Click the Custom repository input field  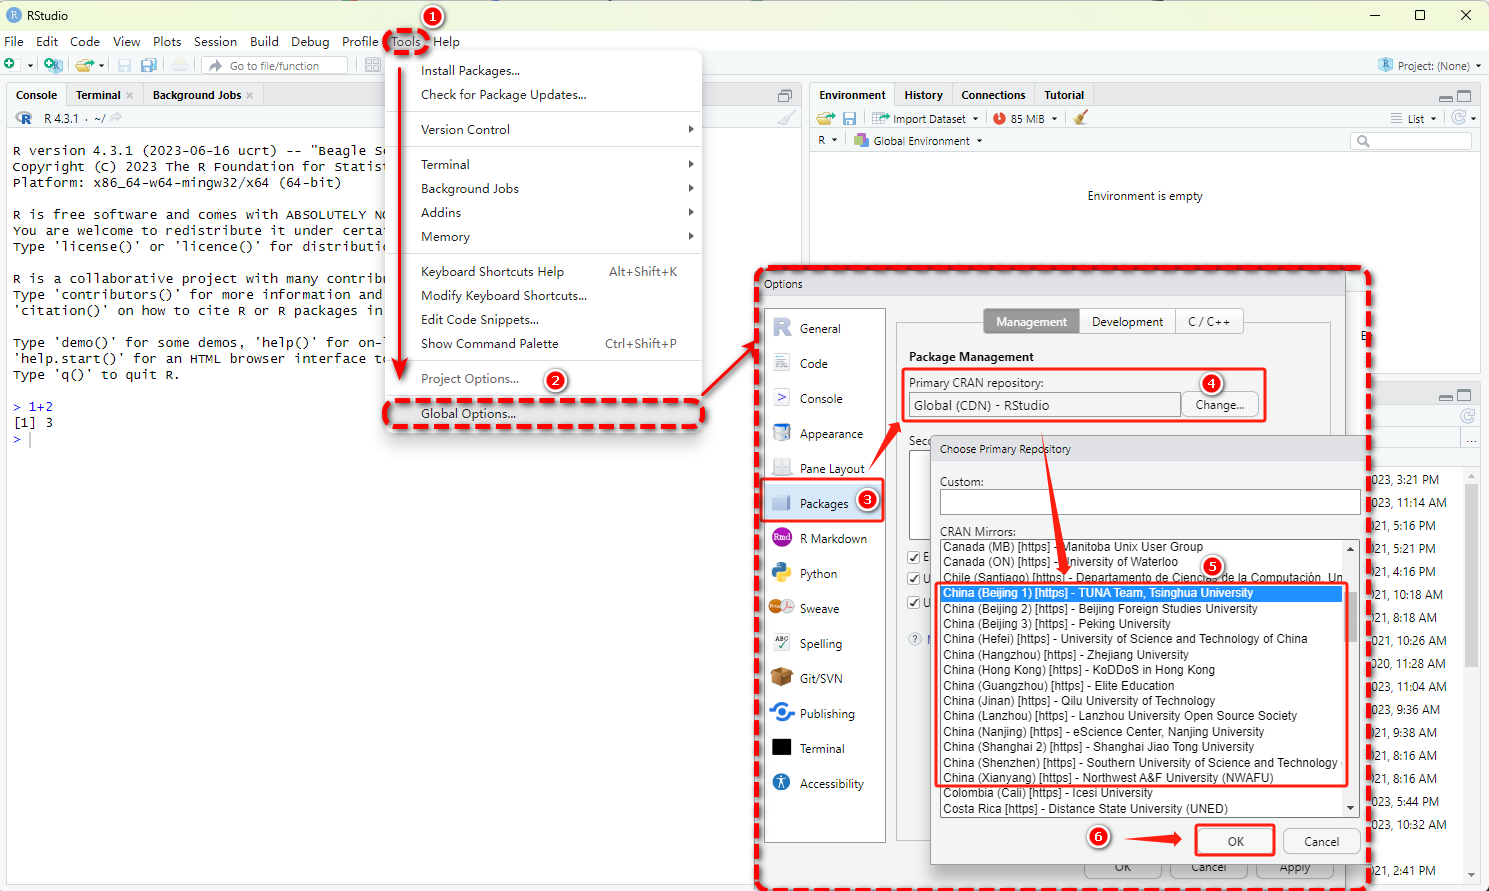pyautogui.click(x=1150, y=502)
